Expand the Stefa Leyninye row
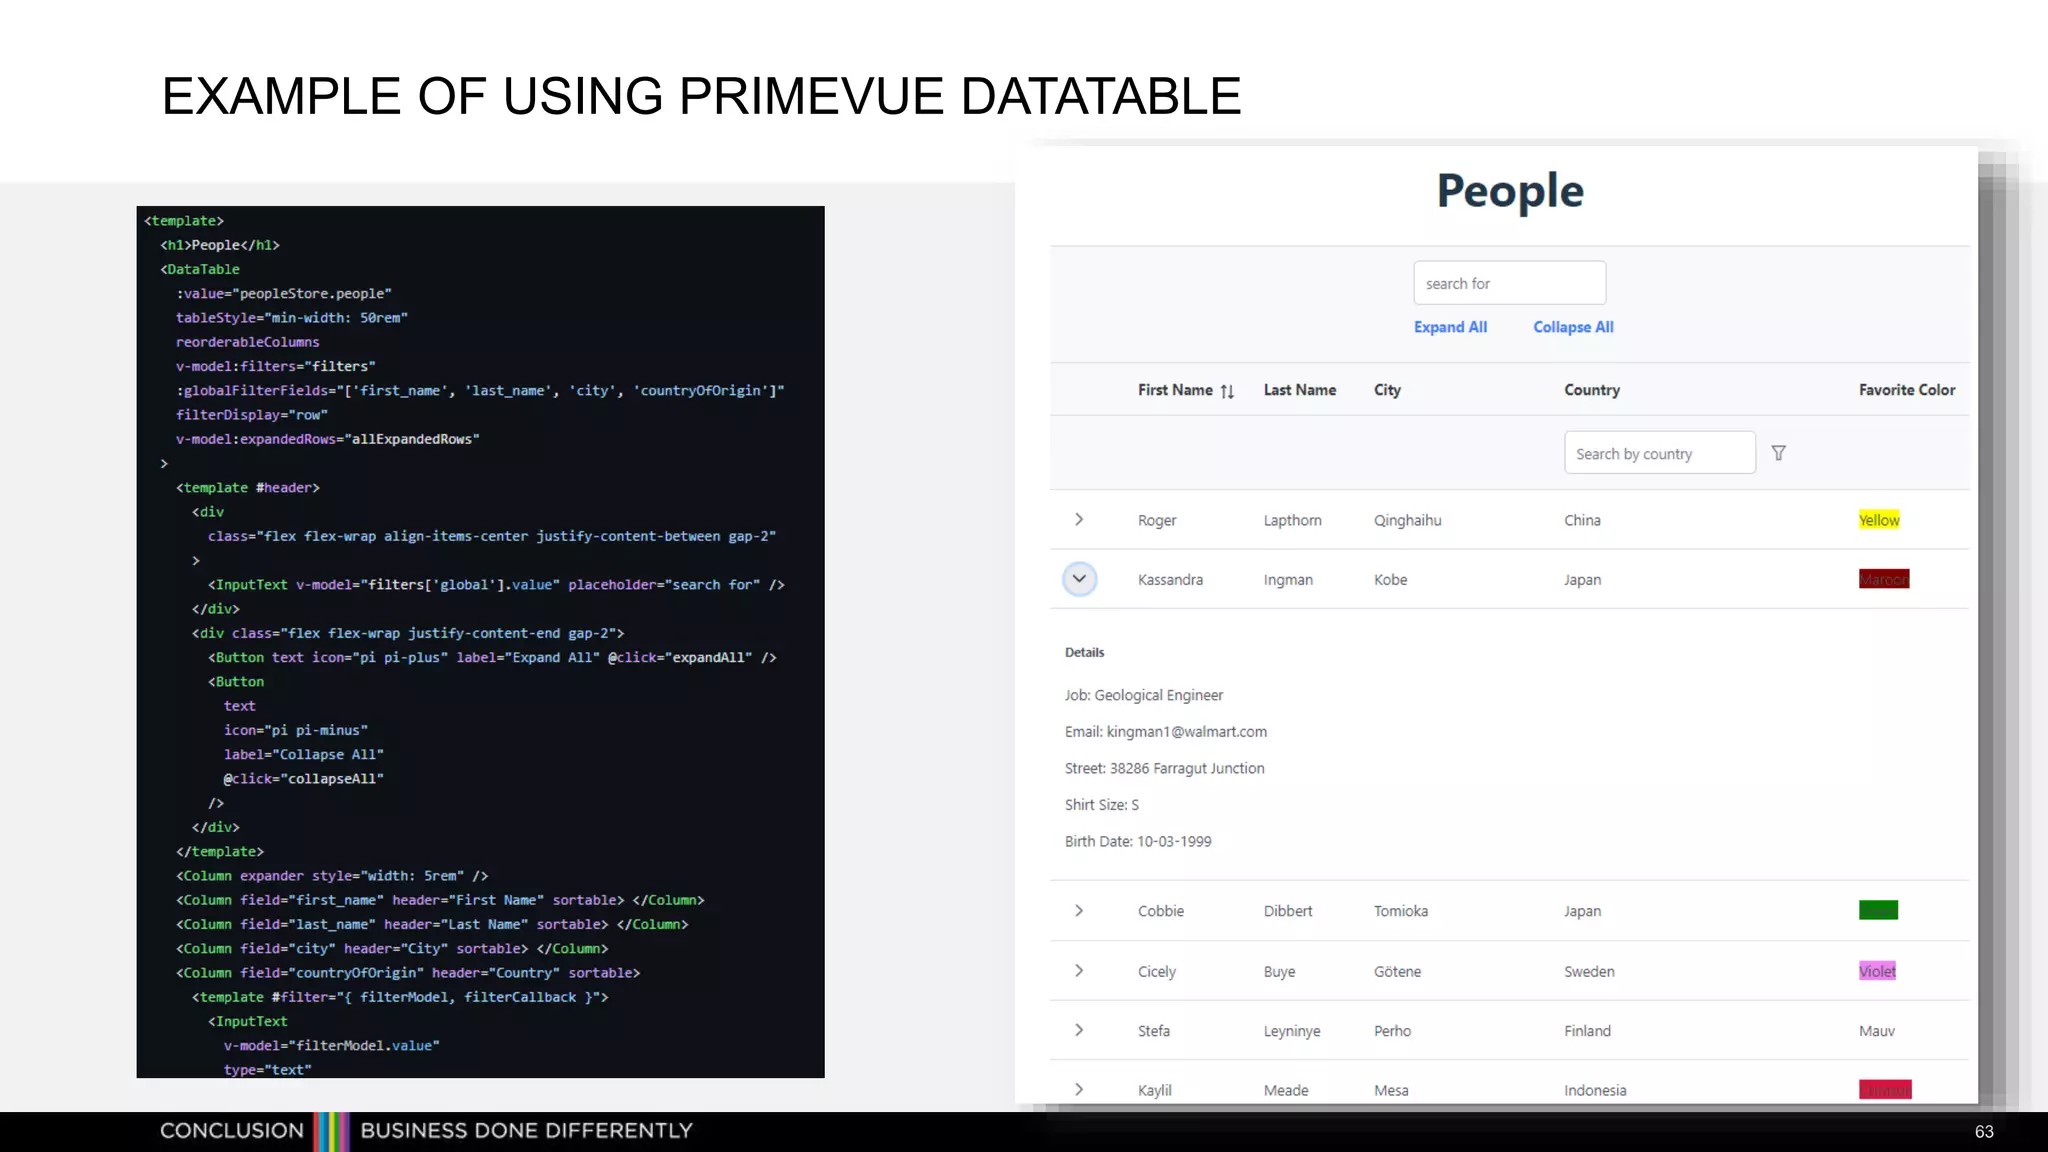Screen dimensions: 2048x1152 (x=1079, y=1030)
